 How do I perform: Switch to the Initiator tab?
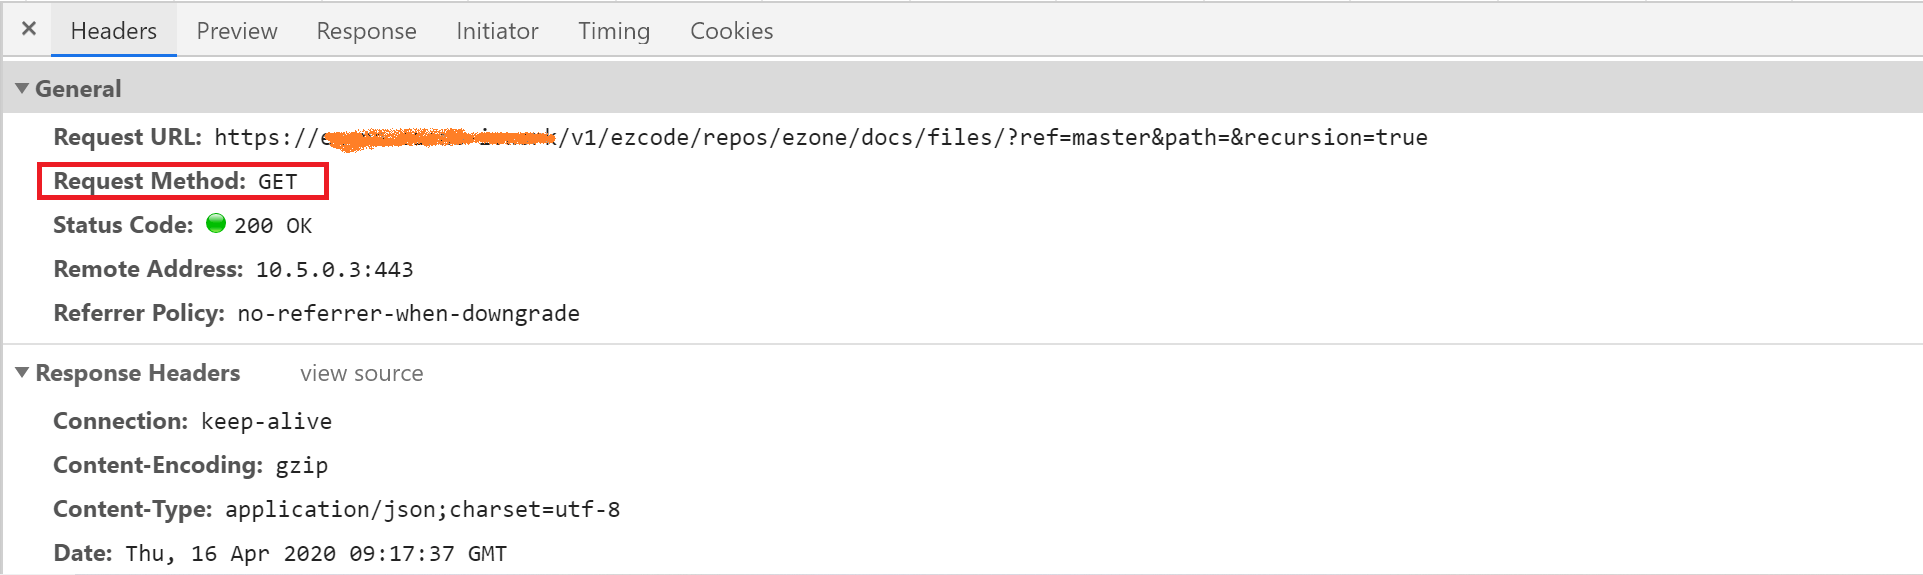tap(497, 31)
